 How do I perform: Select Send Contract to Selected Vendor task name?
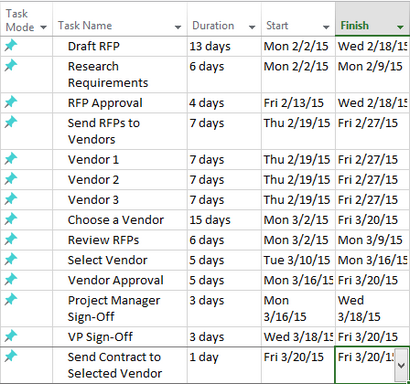tap(115, 365)
